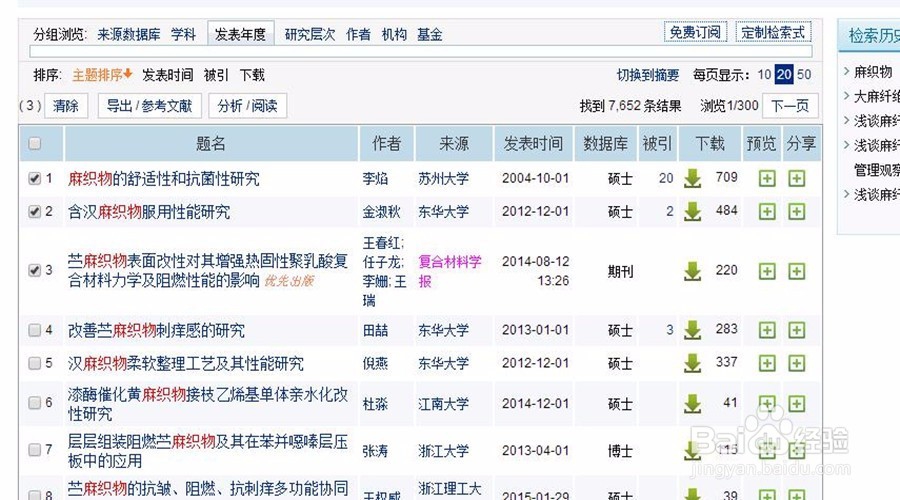The image size is (900, 500).
Task: Group results by 基金
Action: [429, 34]
